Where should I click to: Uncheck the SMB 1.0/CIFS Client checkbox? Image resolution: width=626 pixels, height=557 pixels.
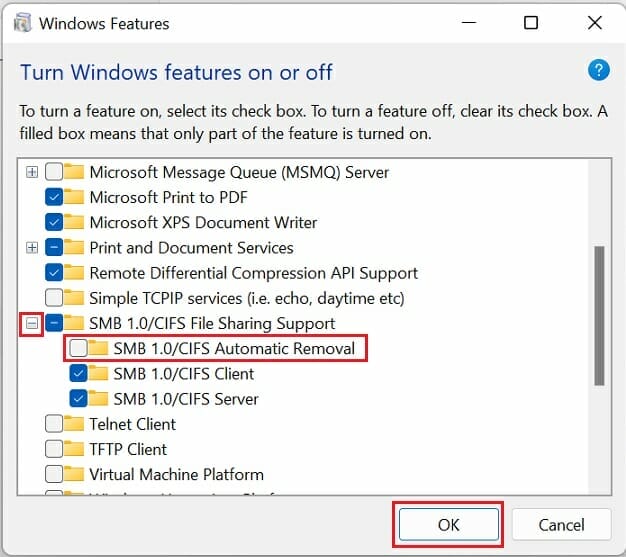78,373
